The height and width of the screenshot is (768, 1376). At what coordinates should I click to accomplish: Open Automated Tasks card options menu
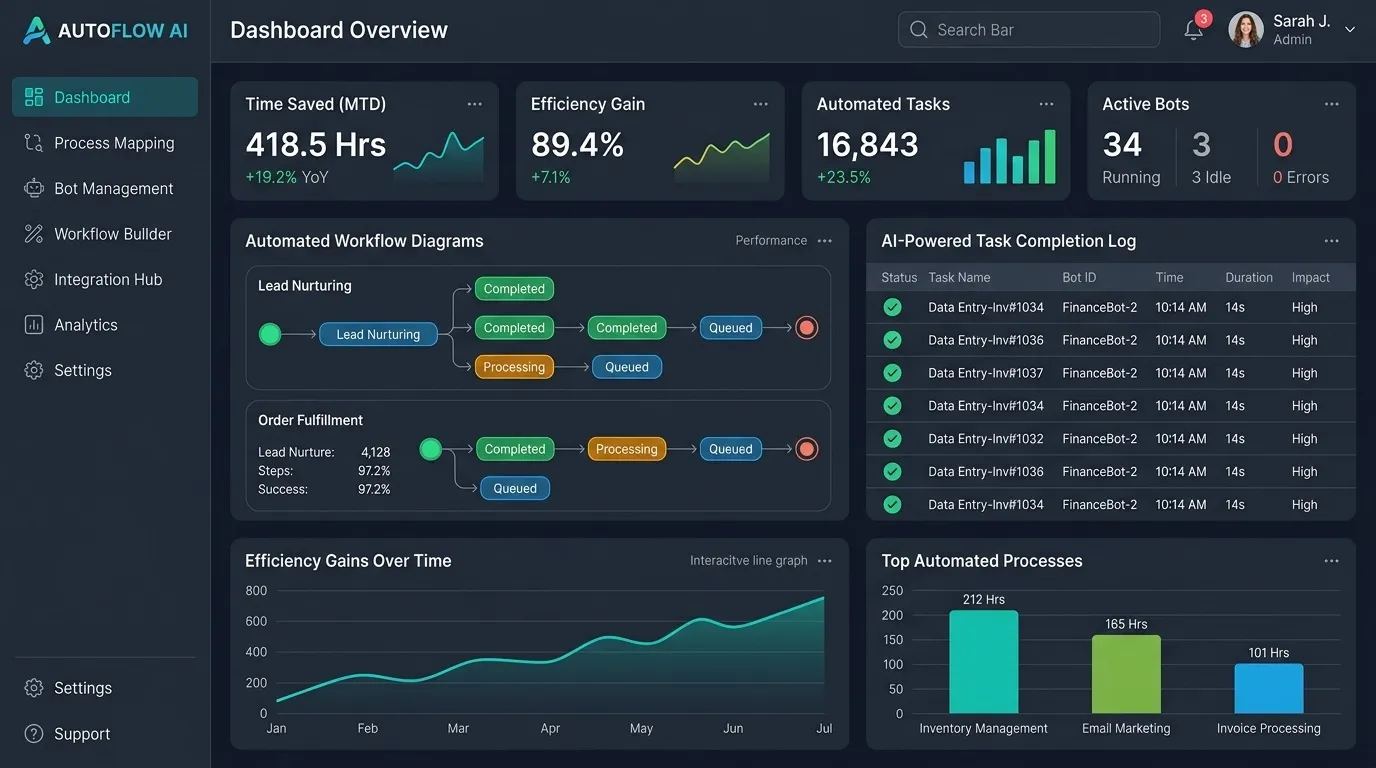1046,104
